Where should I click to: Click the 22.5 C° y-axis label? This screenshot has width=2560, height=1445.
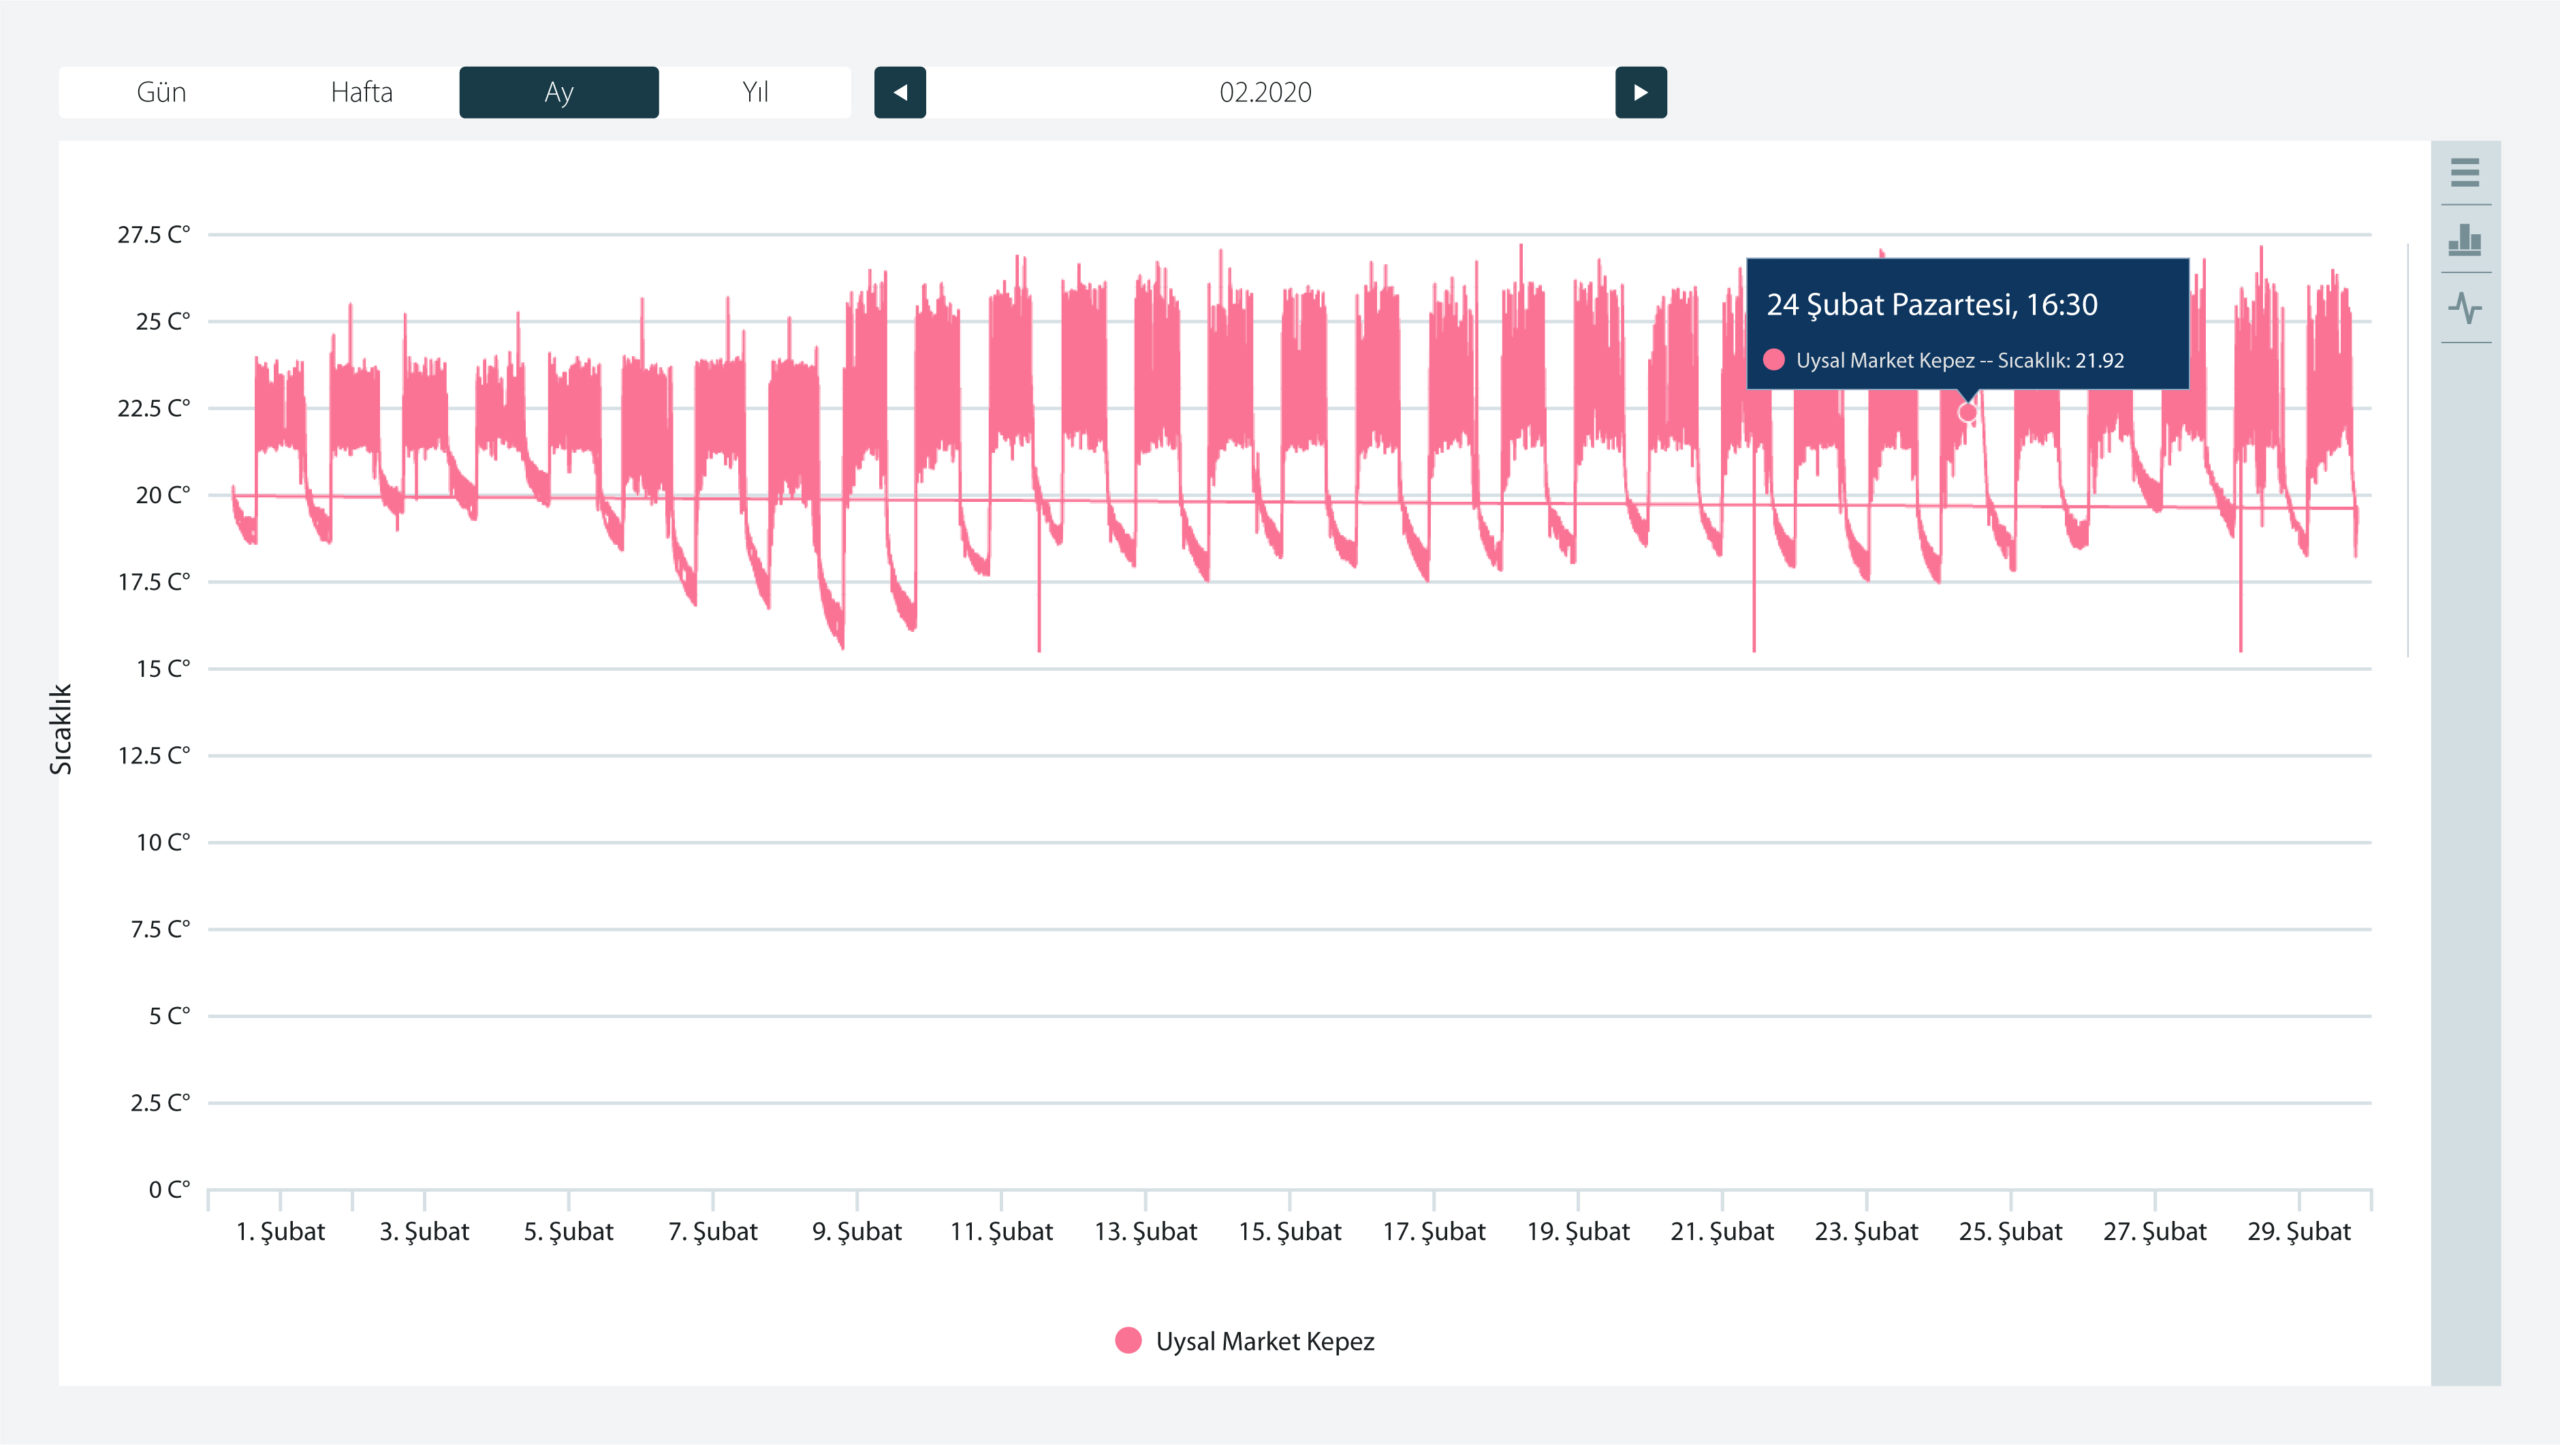tap(154, 408)
